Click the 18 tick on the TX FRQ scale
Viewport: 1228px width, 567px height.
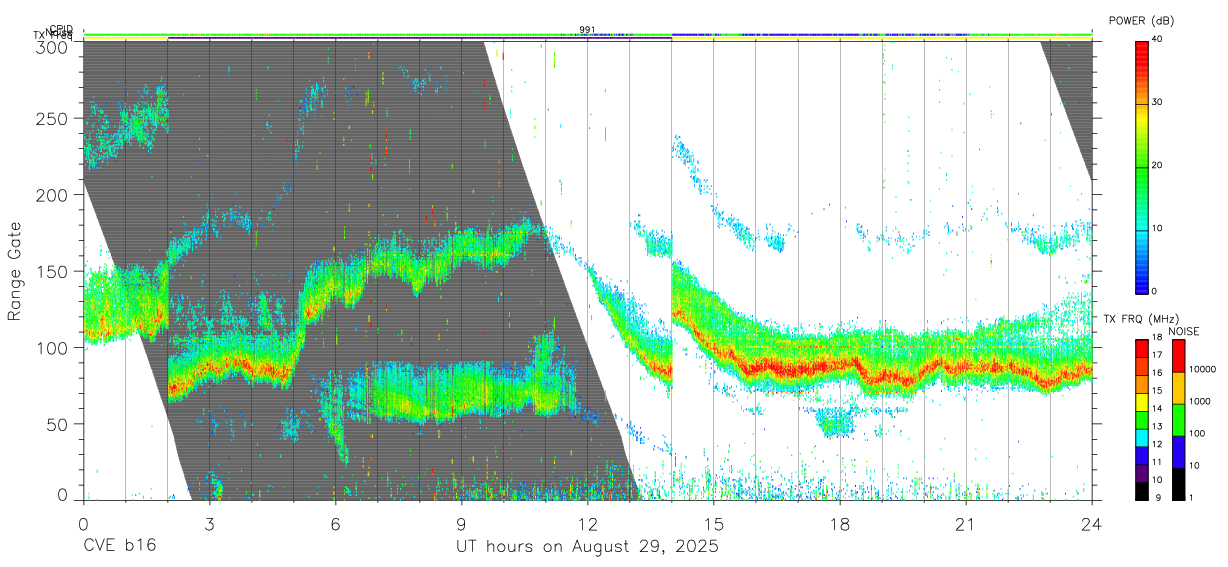coord(1157,339)
